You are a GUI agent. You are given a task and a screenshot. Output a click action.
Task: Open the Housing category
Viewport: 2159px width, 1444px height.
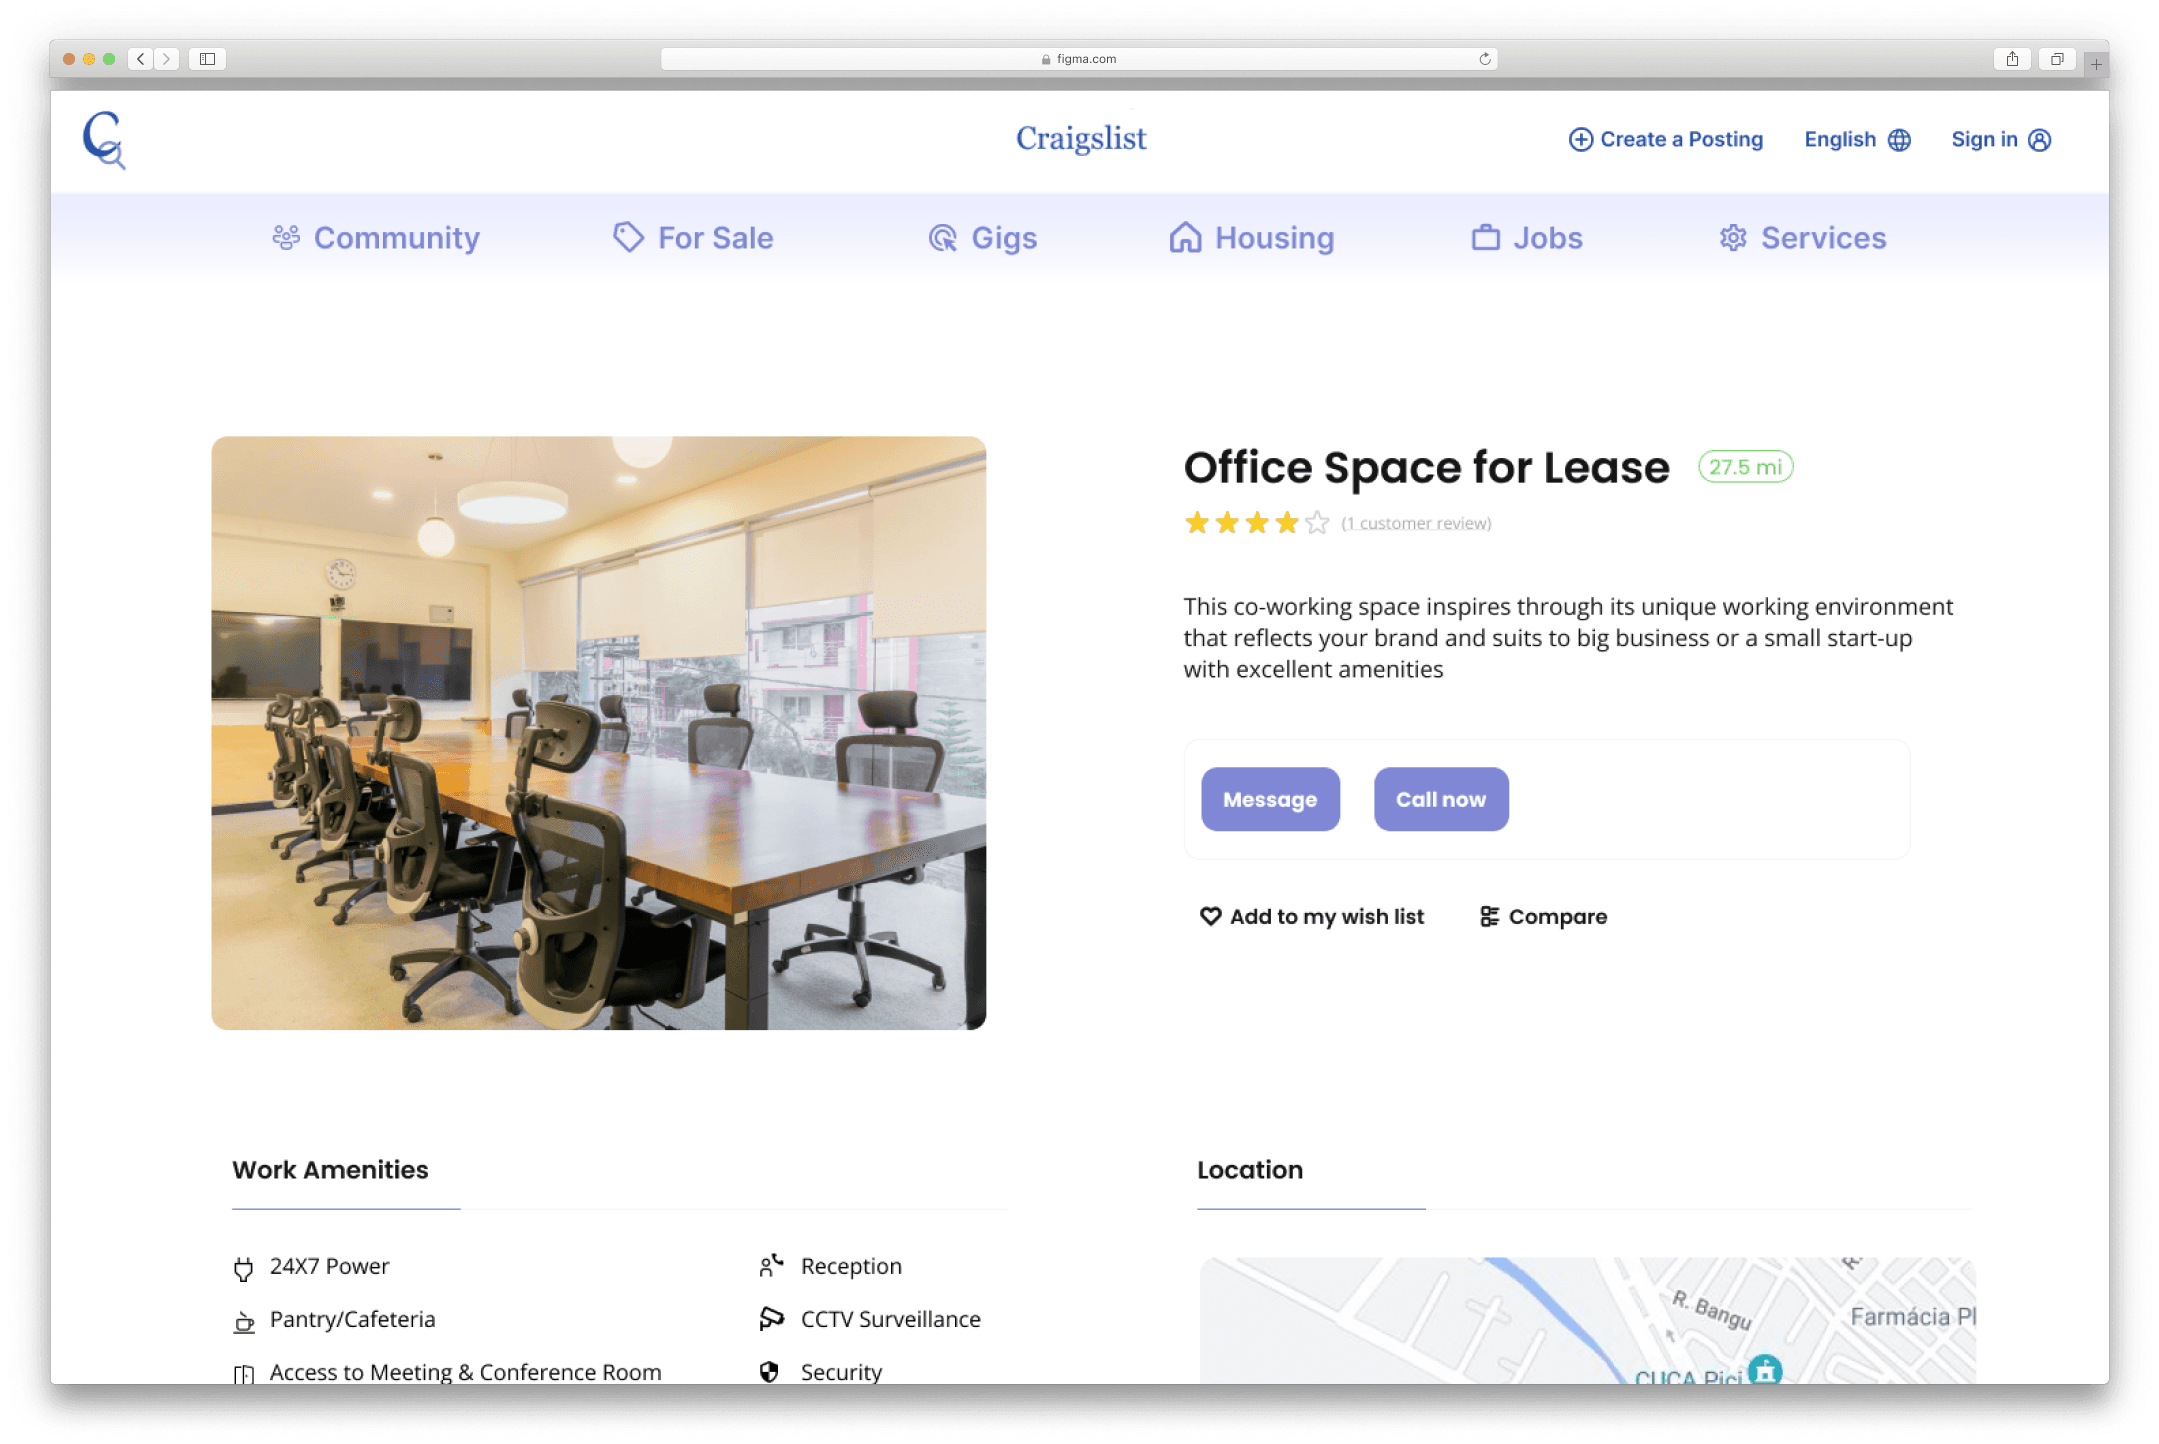[1251, 238]
